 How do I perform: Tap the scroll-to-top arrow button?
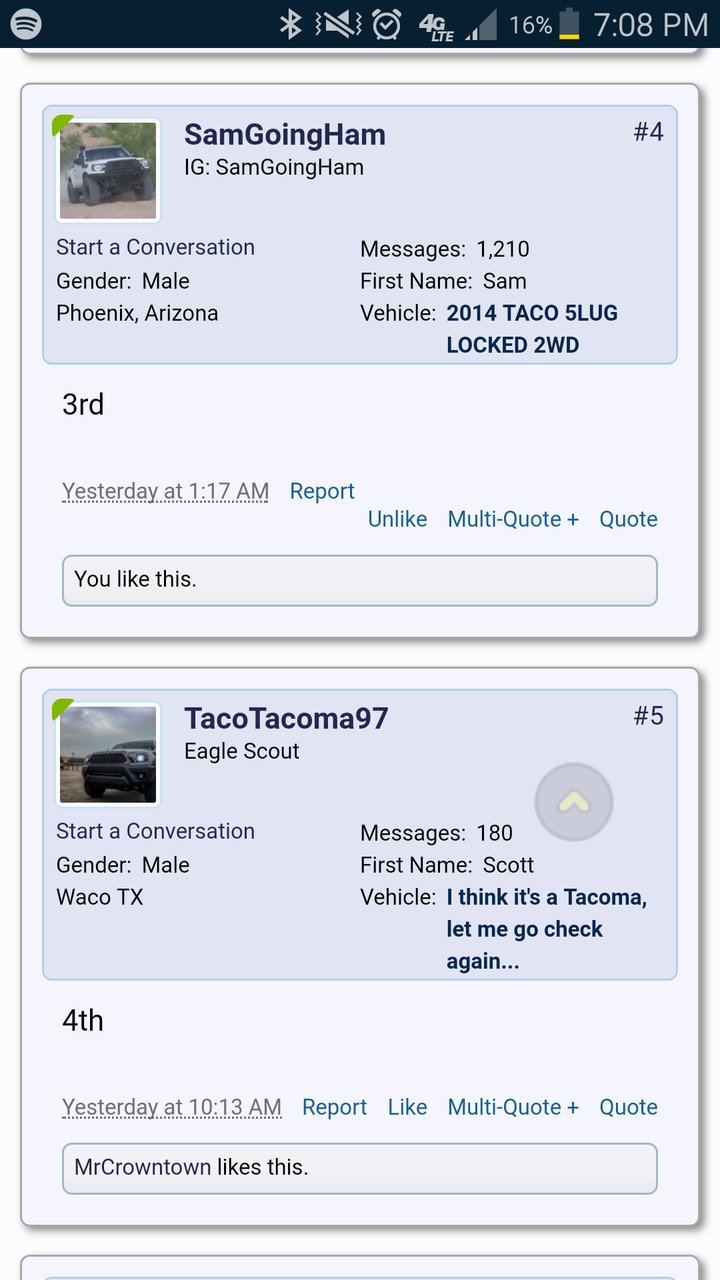tap(573, 802)
